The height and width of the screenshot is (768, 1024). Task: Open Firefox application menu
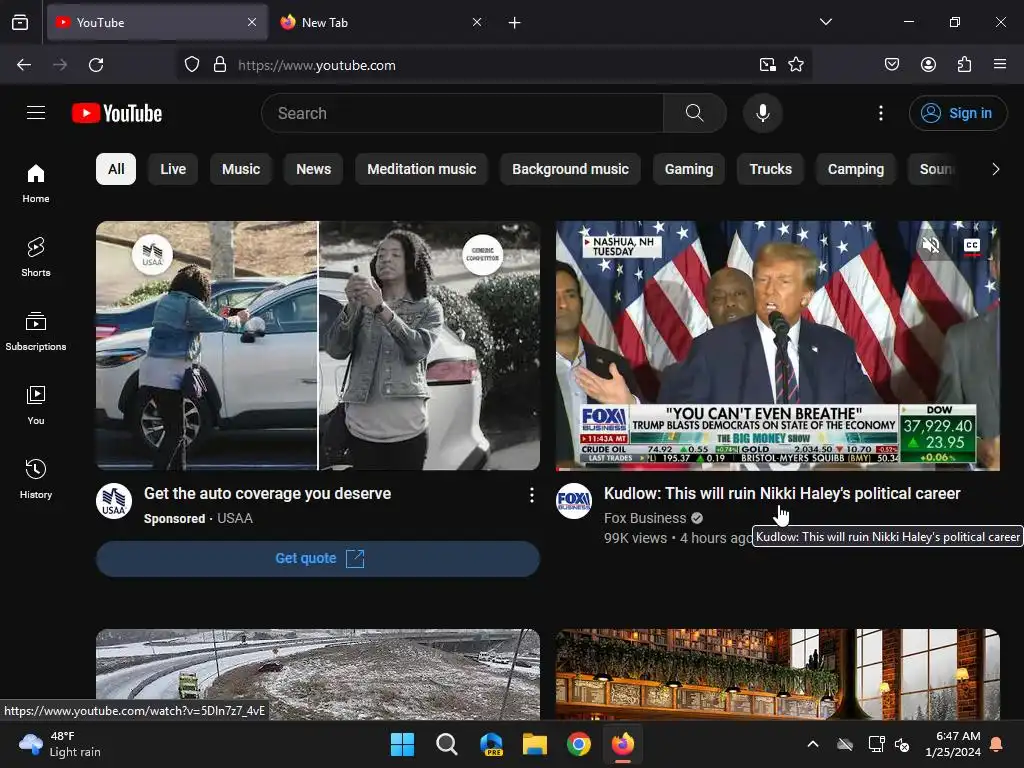pyautogui.click(x=1000, y=64)
